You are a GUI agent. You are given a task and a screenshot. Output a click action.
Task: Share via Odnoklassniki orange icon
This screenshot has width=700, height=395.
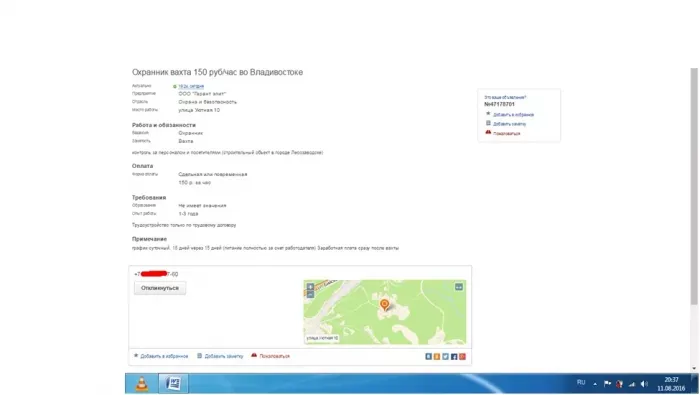coord(437,357)
